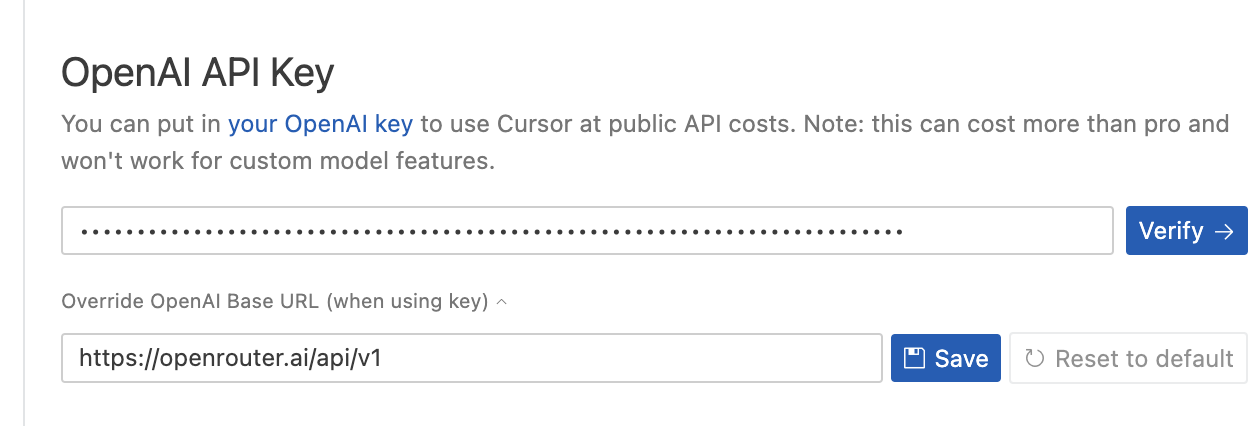
Task: Focus the OpenAI Base URL input field
Action: pyautogui.click(x=471, y=358)
